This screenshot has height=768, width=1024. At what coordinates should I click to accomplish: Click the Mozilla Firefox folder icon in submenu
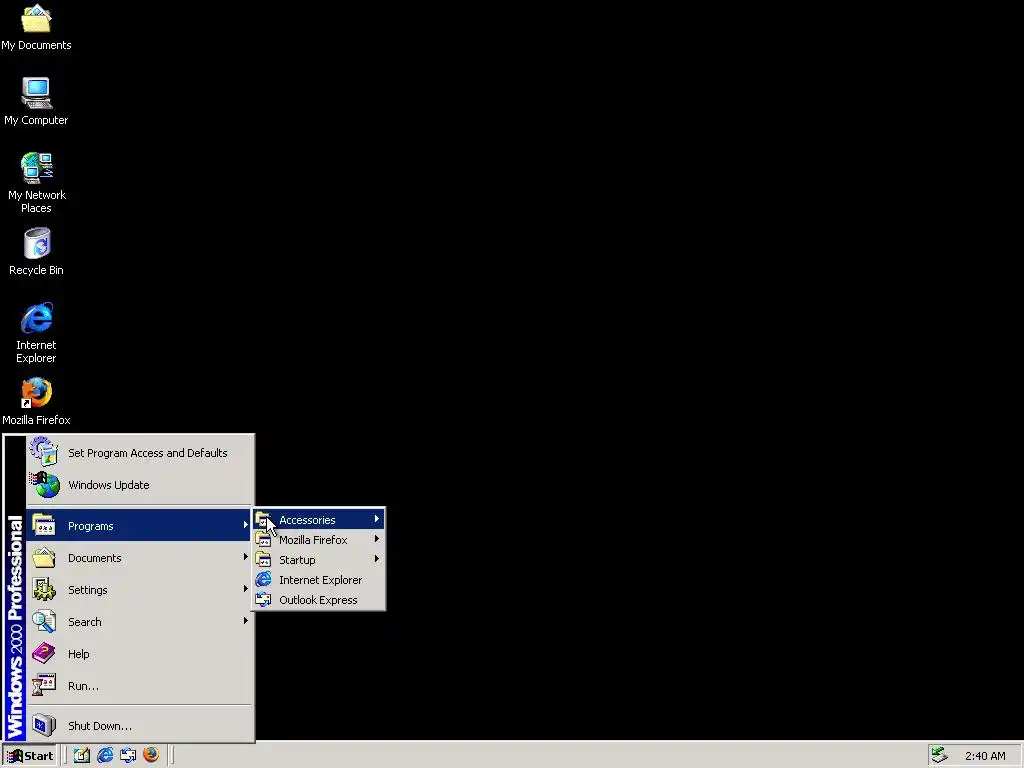(263, 539)
